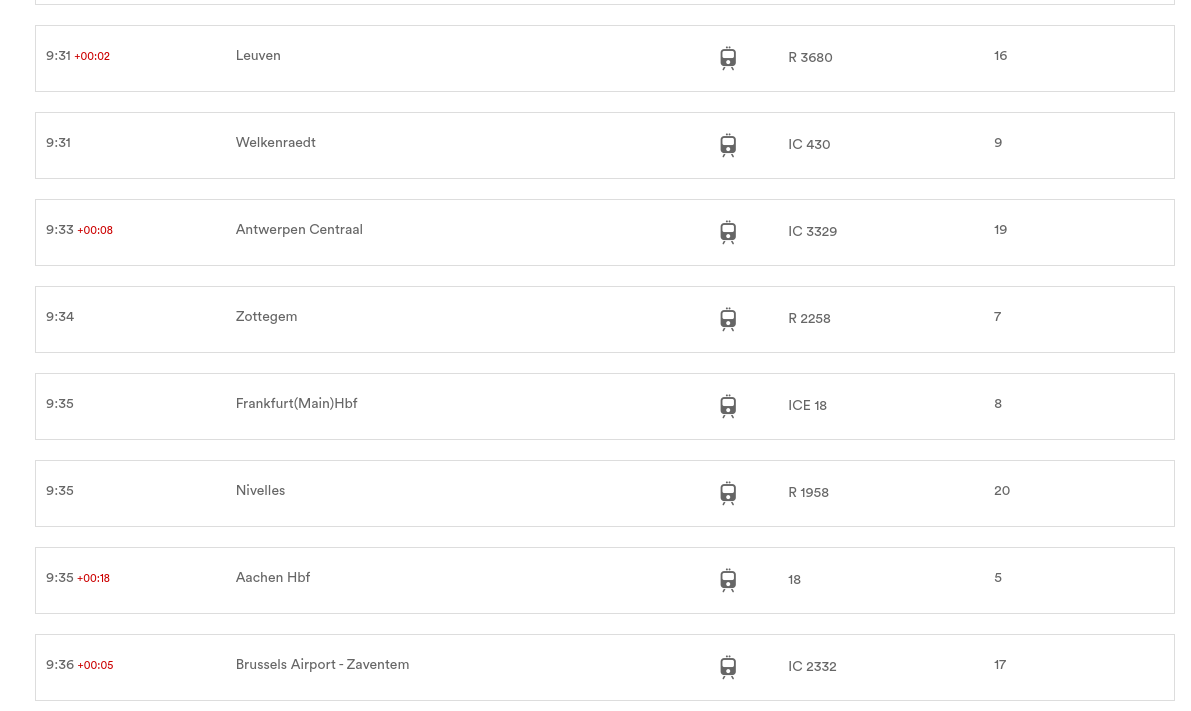Click the 9:34 Zottegem departure time
Screen dimensions: 1191x711
(60, 318)
